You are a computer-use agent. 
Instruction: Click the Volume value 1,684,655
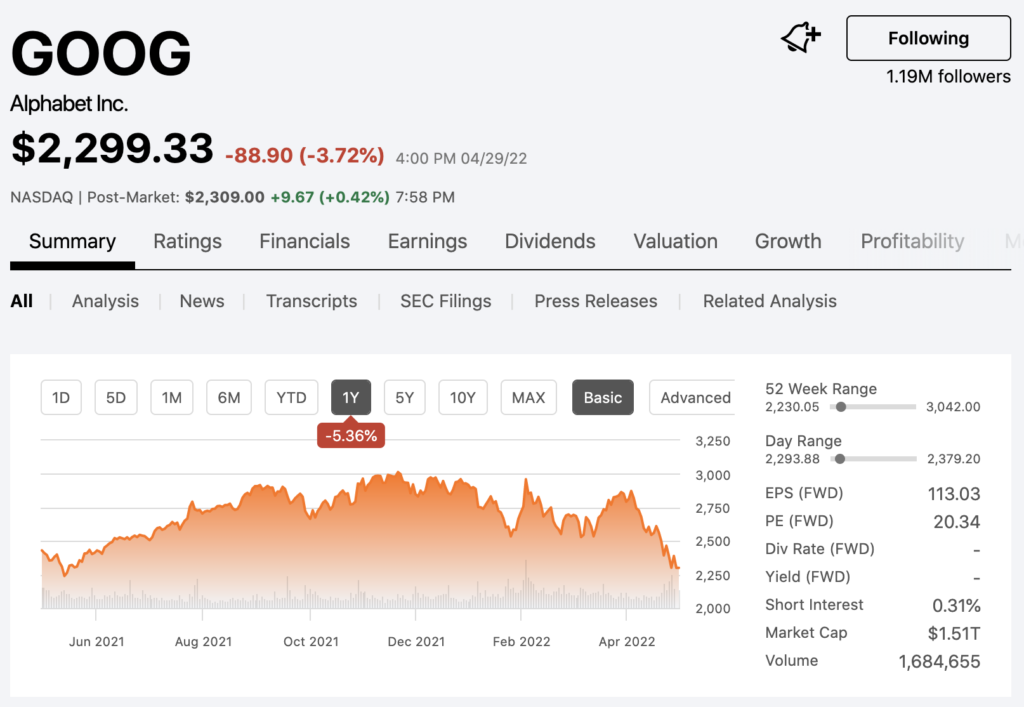[939, 662]
